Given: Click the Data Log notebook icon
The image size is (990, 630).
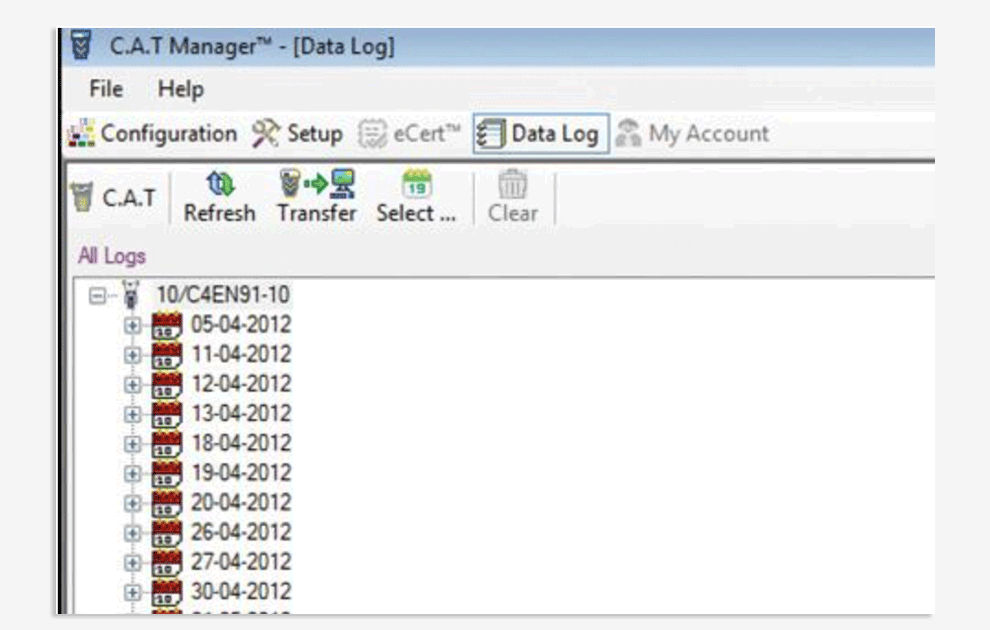Looking at the screenshot, I should pyautogui.click(x=491, y=134).
